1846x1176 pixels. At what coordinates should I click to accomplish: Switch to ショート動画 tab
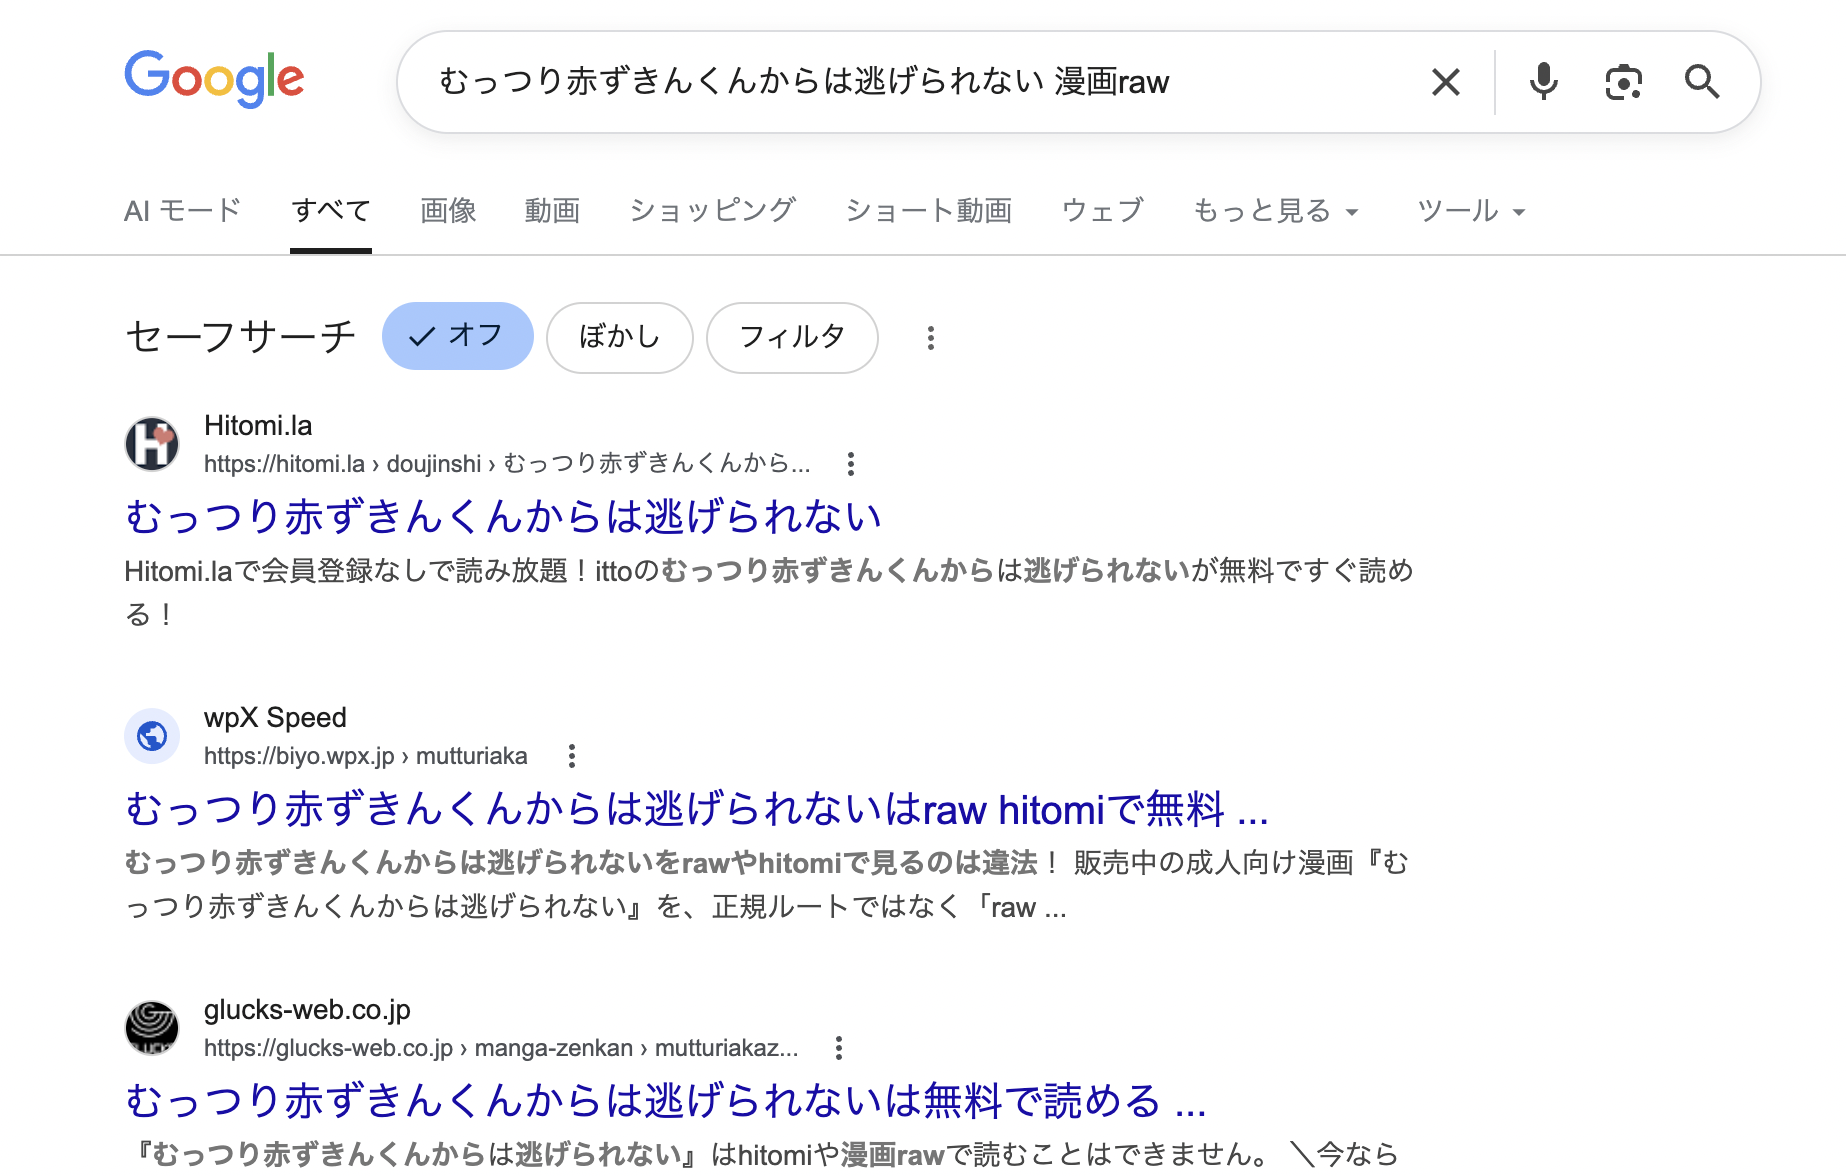pos(929,211)
